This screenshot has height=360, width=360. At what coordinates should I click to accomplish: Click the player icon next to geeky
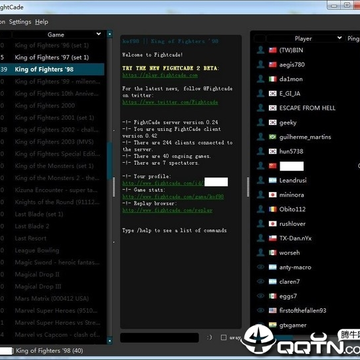(x=261, y=122)
